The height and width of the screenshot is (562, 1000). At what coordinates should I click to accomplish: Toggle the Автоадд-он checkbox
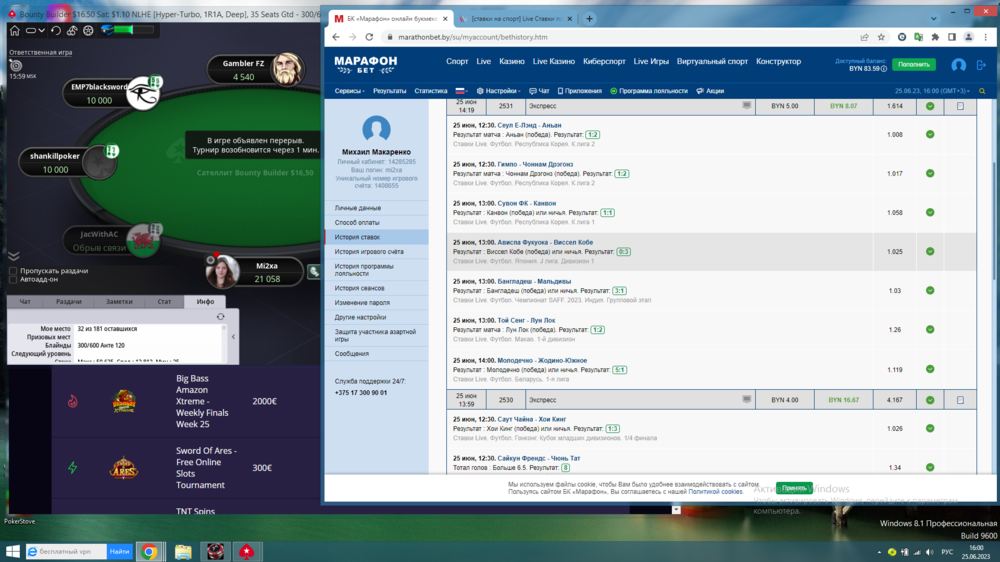(13, 279)
